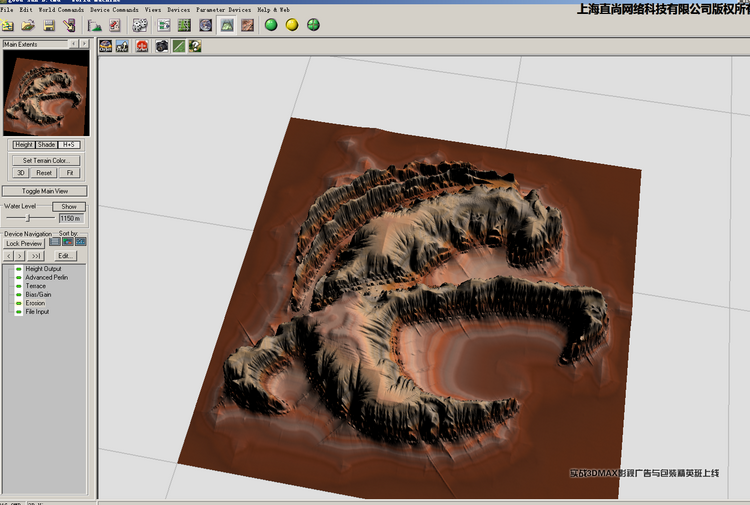The height and width of the screenshot is (505, 750).
Task: Click the device Edit... button
Action: coord(65,256)
